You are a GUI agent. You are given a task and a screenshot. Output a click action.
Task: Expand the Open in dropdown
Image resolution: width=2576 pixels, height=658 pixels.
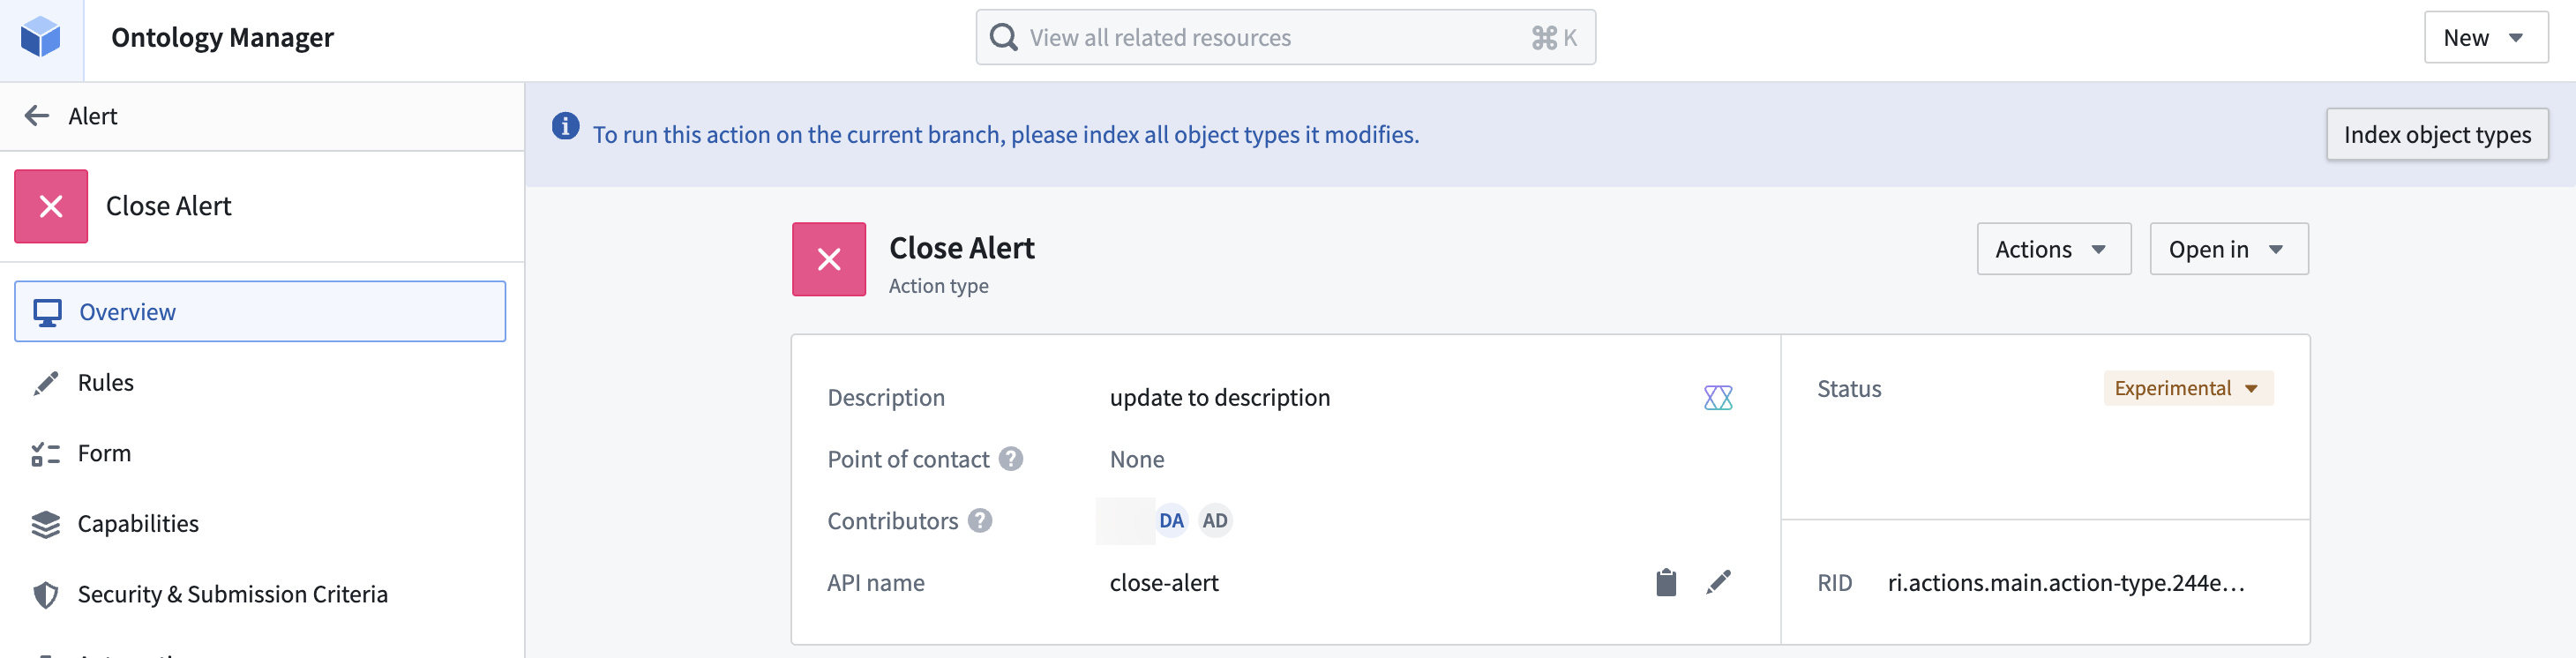click(2228, 248)
